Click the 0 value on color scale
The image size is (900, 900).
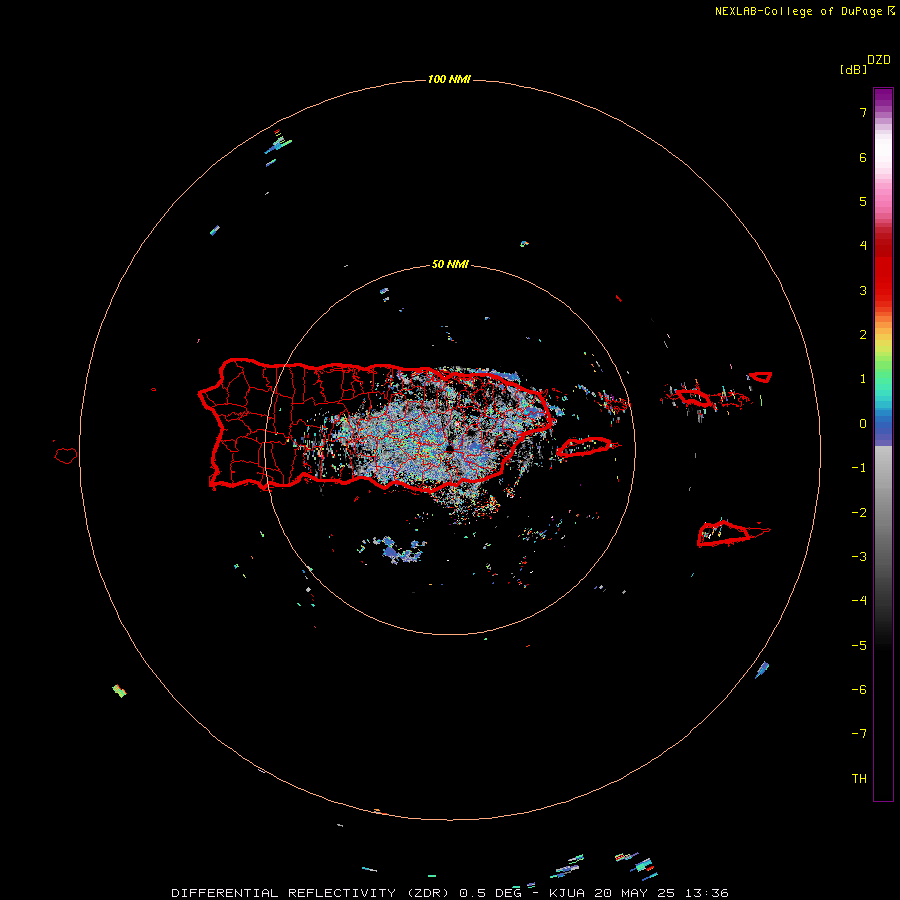coord(863,424)
